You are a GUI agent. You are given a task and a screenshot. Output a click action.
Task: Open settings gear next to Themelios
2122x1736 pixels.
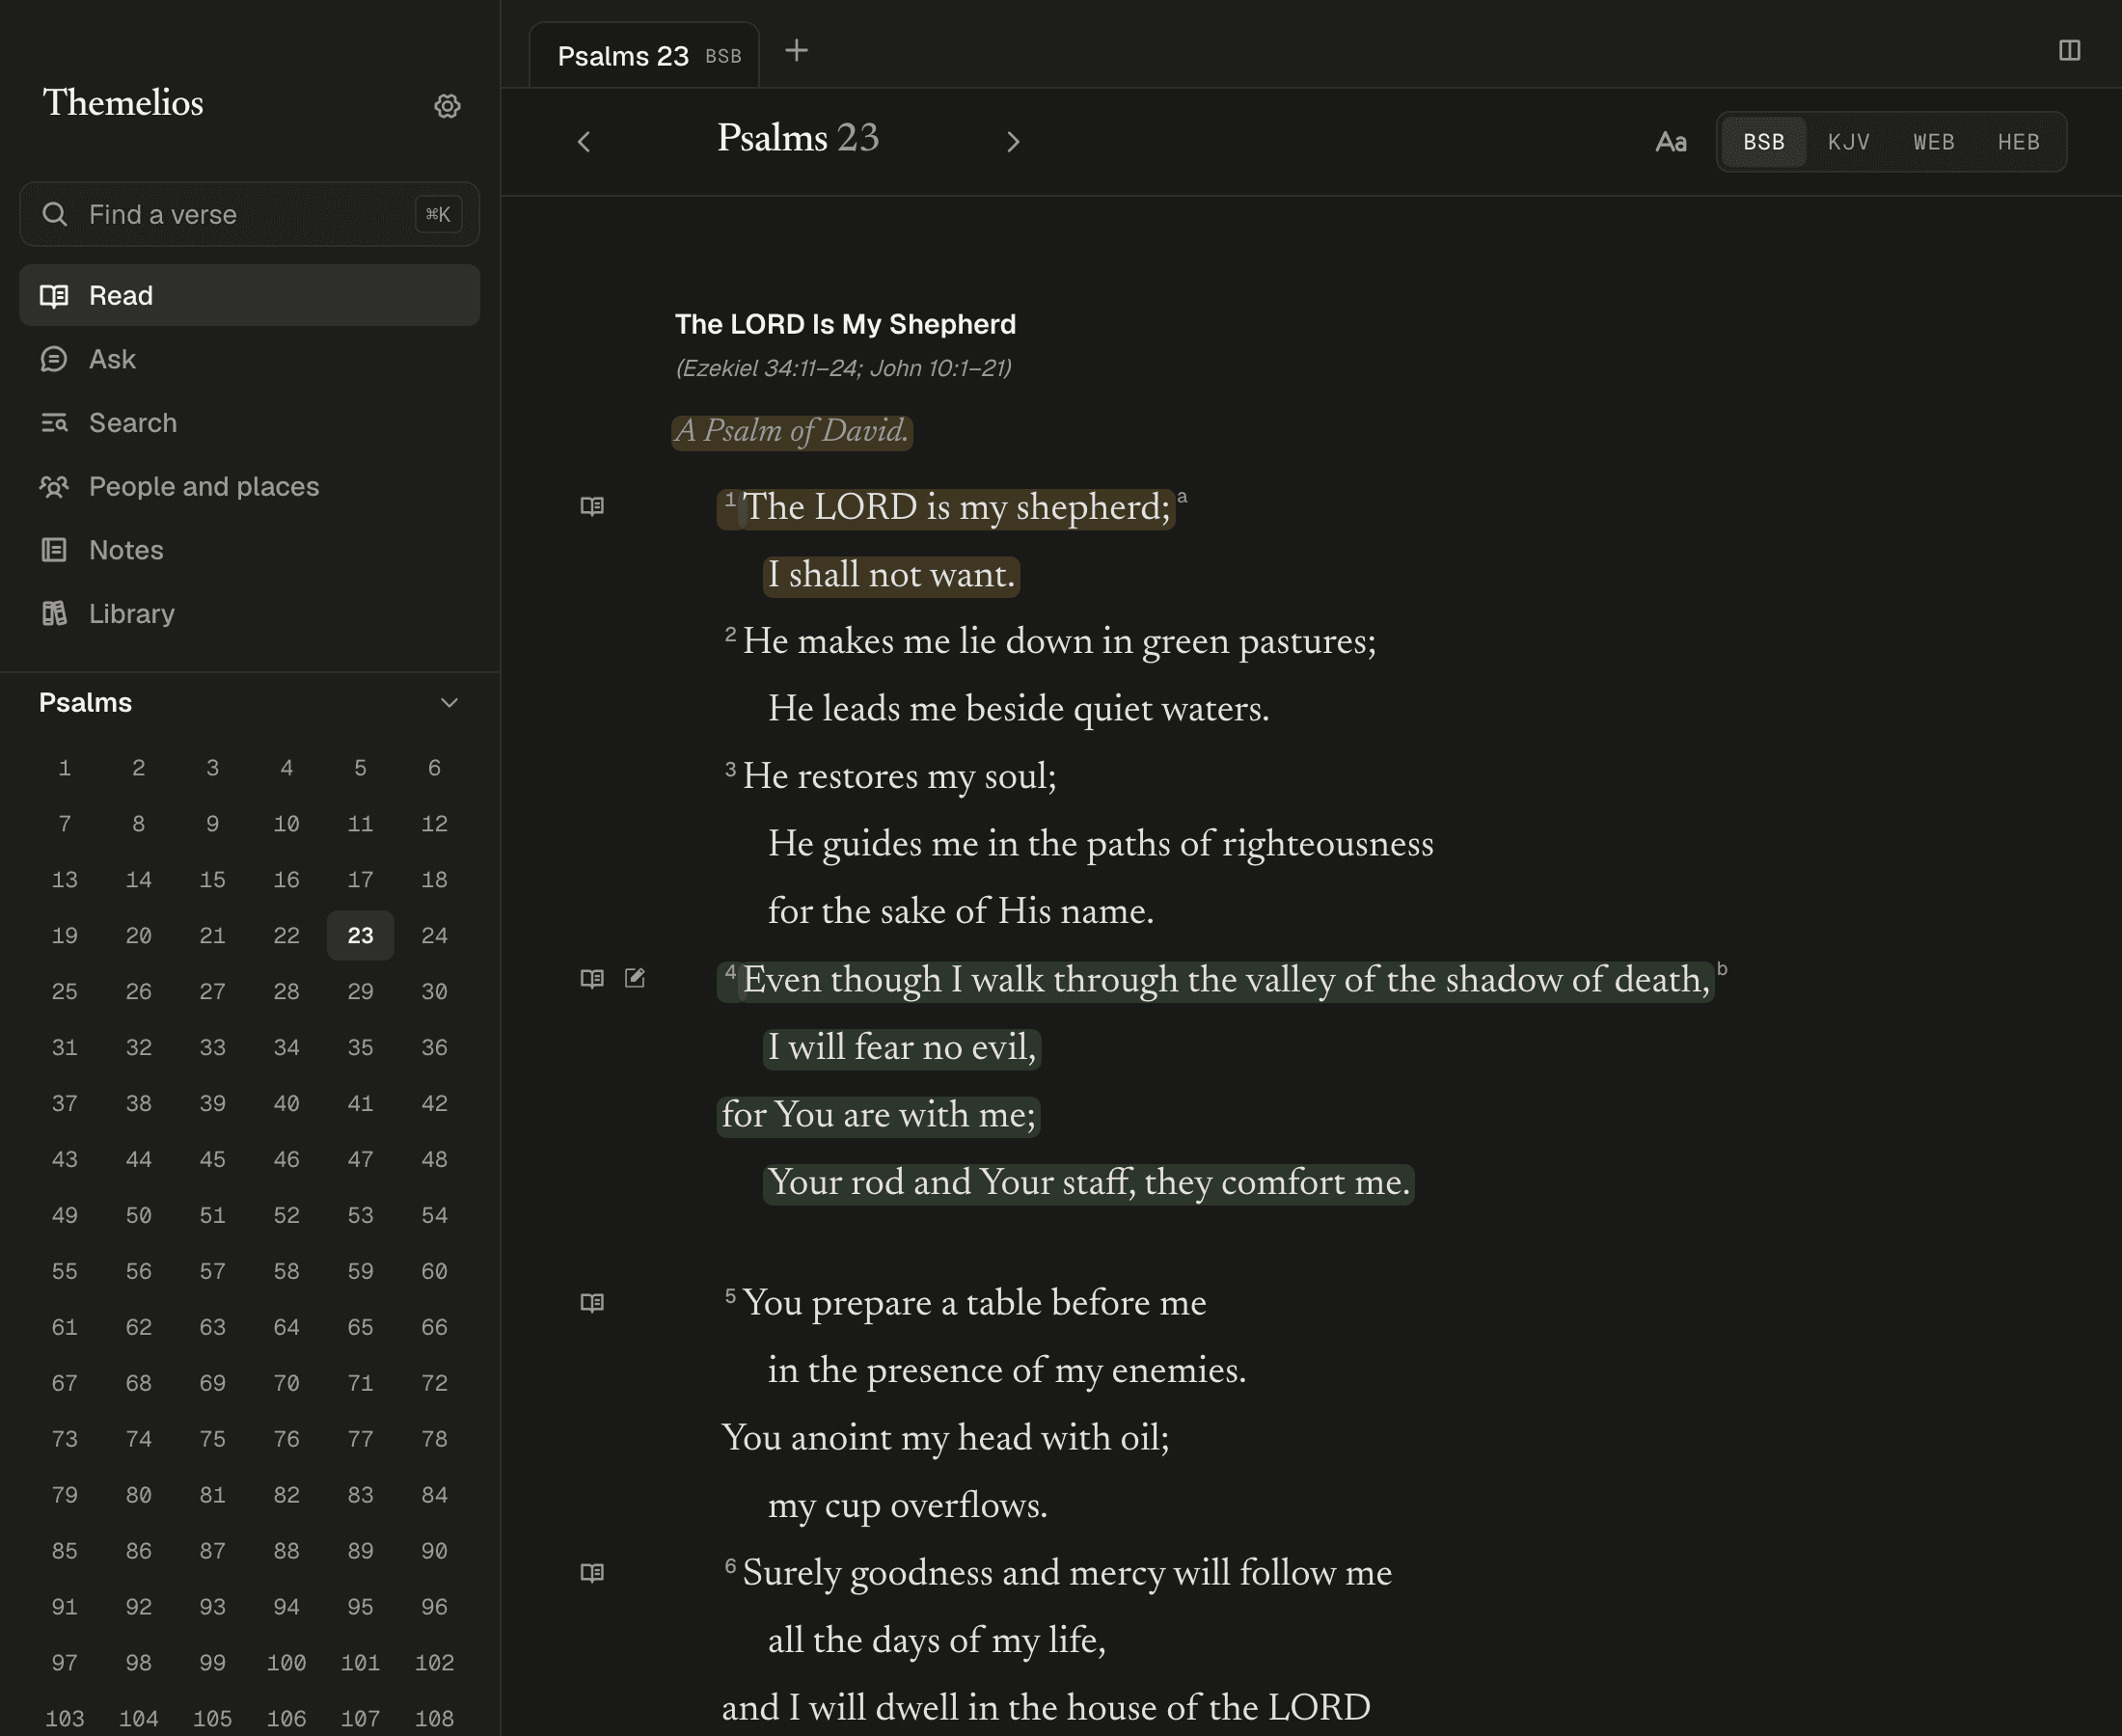[x=447, y=106]
